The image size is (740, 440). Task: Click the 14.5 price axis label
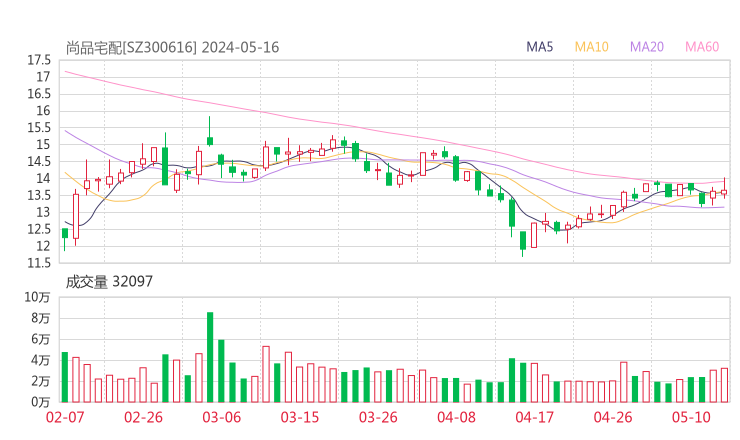pos(39,161)
